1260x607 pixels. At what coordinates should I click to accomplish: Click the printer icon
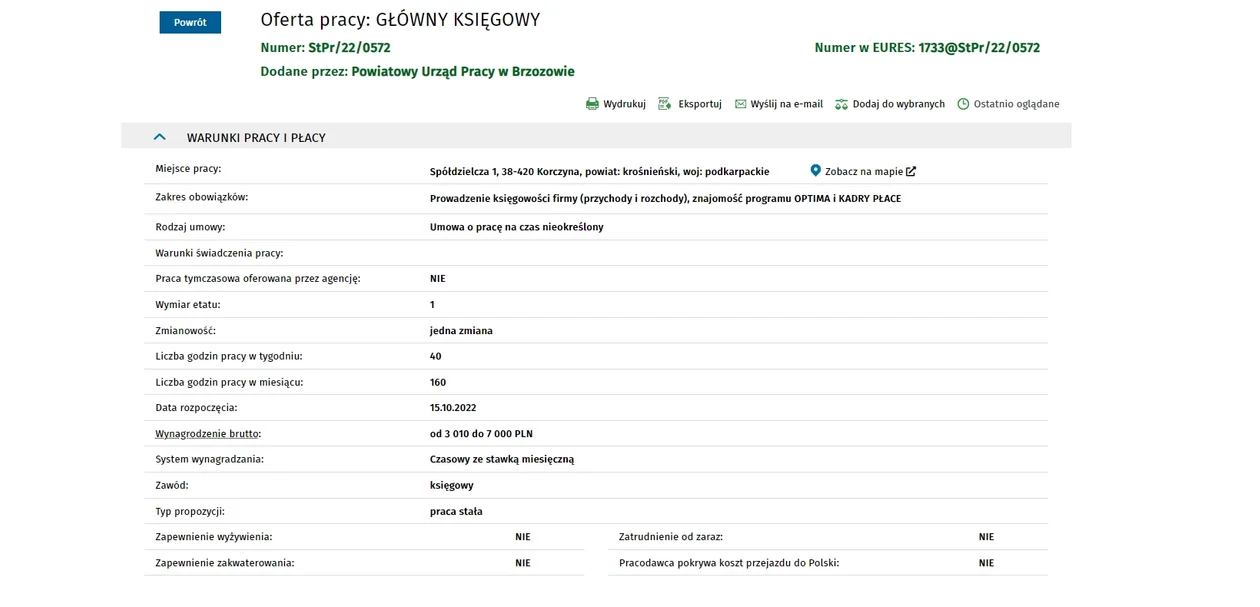[x=592, y=104]
